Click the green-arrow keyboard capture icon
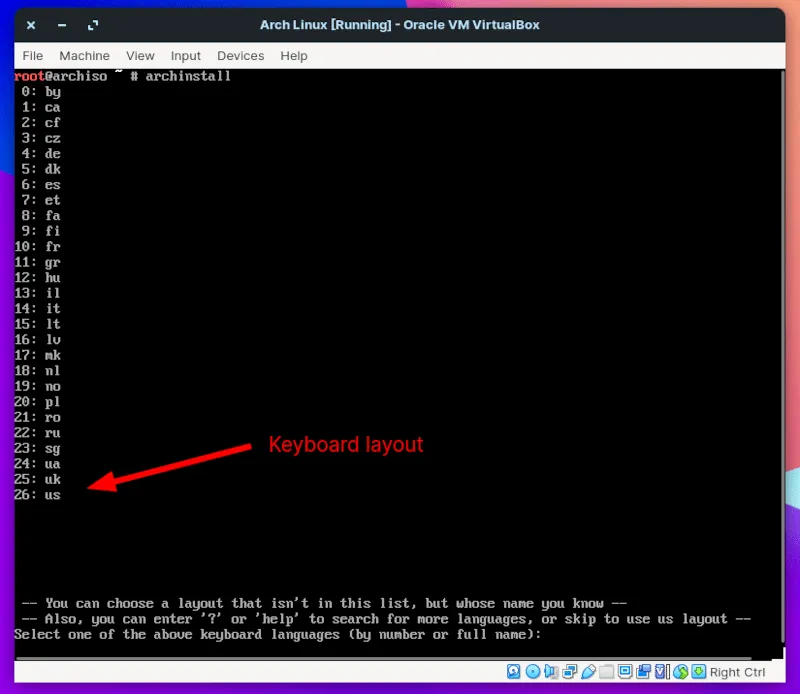The width and height of the screenshot is (800, 694). pos(697,672)
